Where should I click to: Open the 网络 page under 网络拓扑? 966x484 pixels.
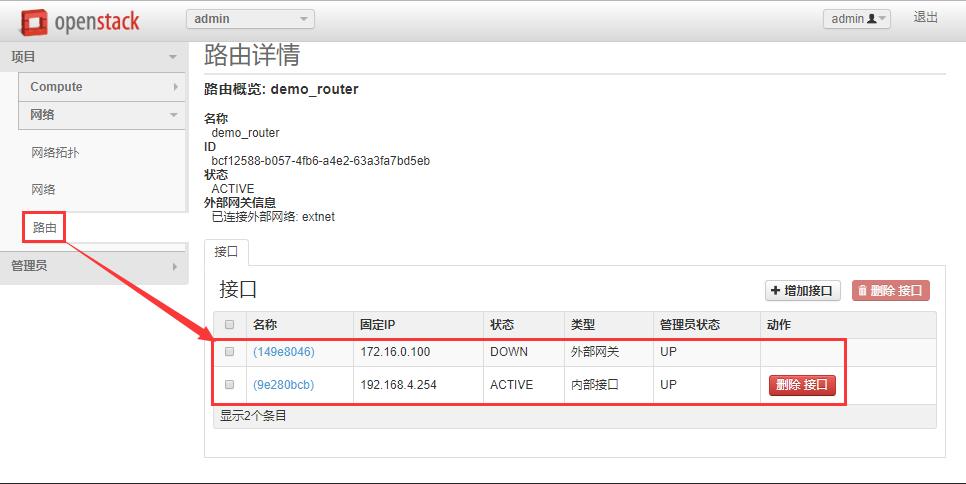point(43,190)
